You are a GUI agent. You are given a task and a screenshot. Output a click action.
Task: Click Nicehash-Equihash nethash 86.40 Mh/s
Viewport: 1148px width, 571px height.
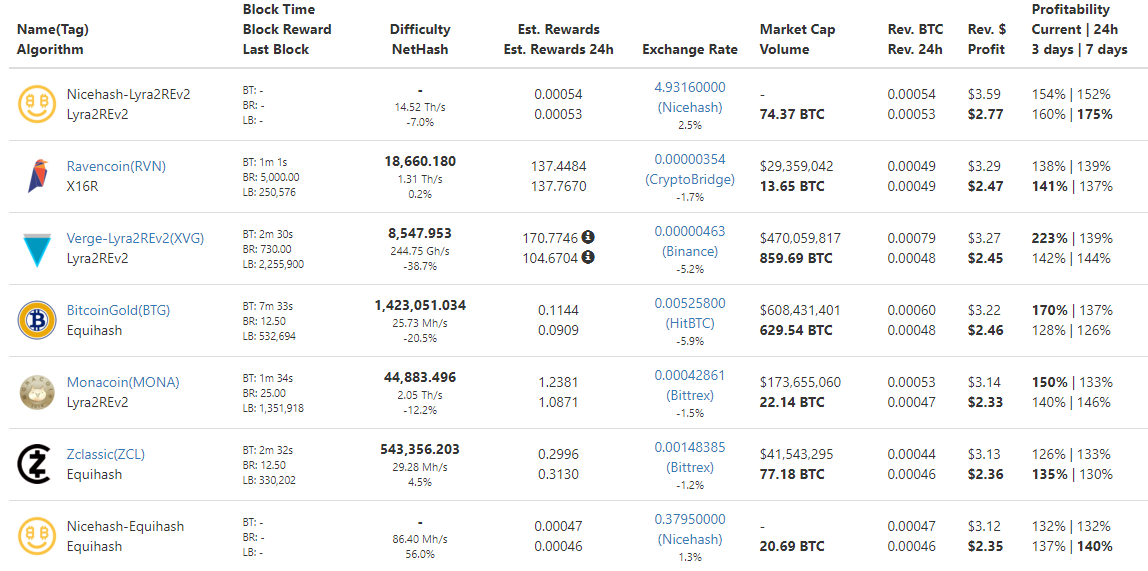pyautogui.click(x=420, y=539)
